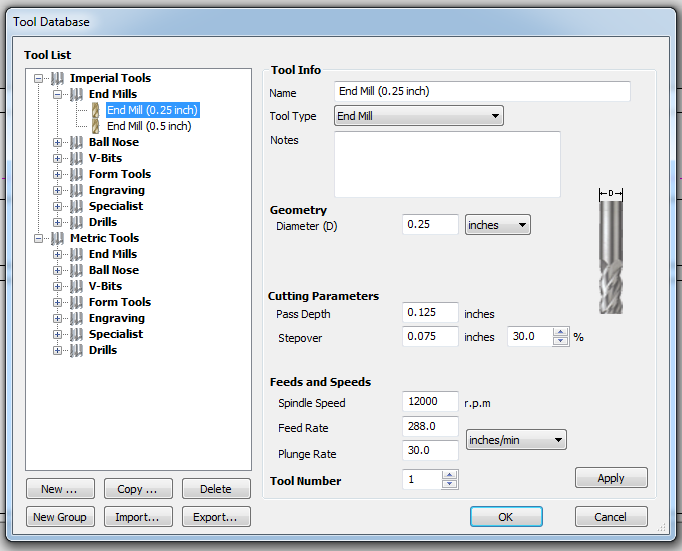Decrease the stepover percentage with down arrow

(560, 341)
